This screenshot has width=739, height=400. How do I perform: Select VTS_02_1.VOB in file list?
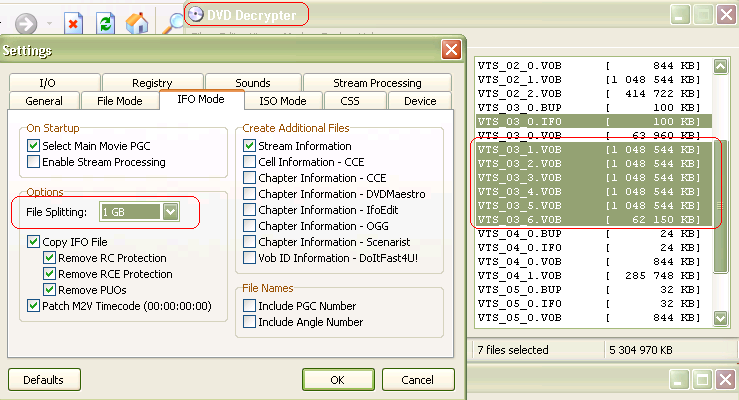point(593,80)
